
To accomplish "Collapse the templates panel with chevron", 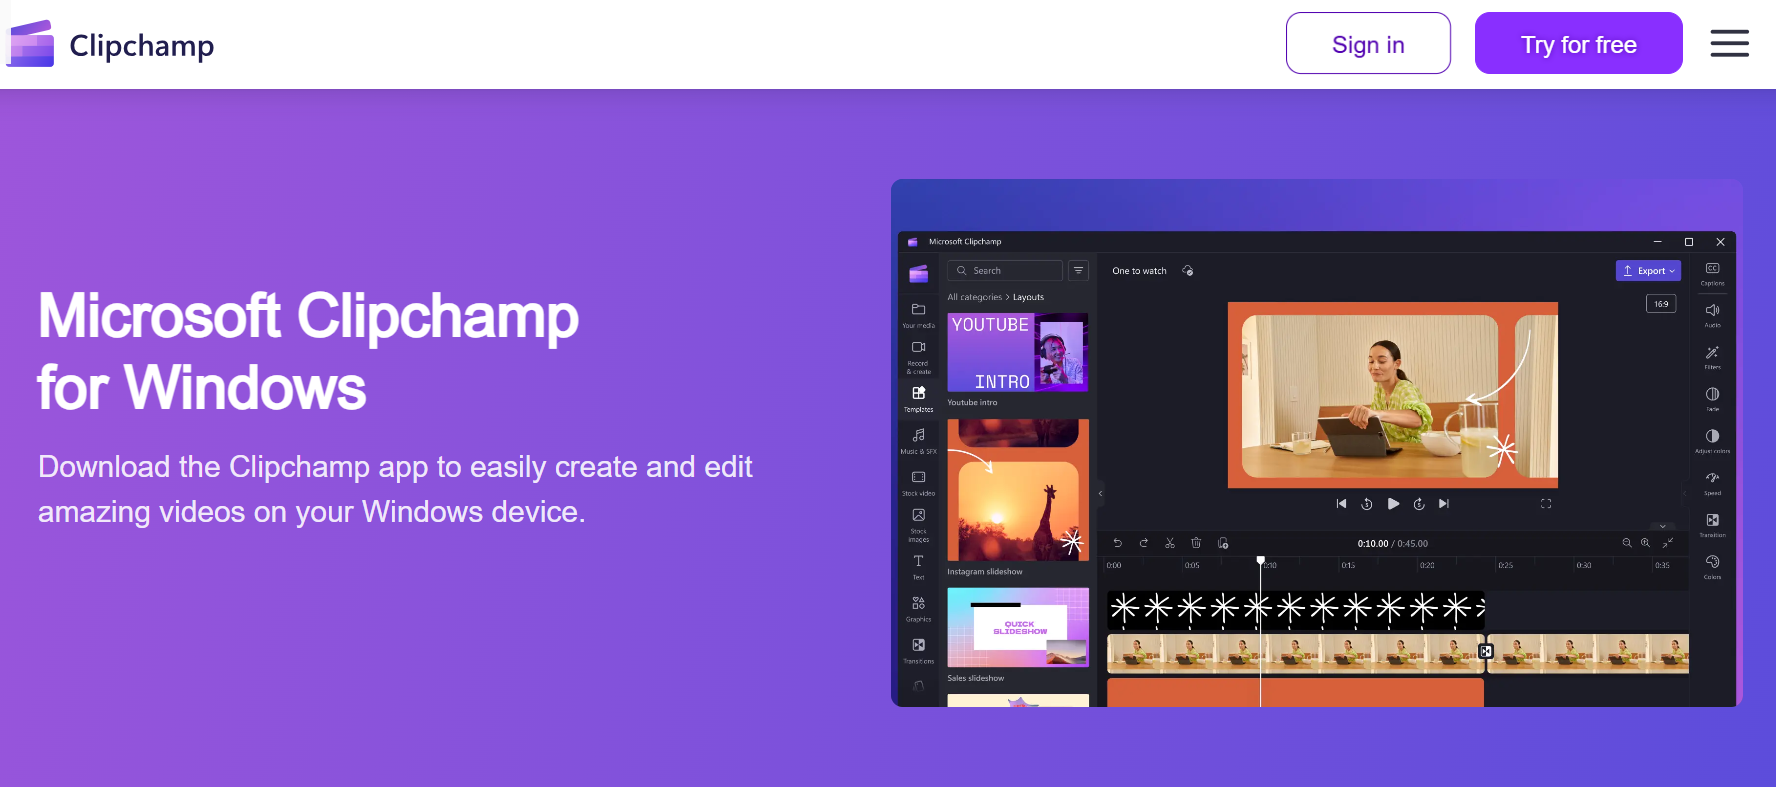I will tap(1100, 493).
